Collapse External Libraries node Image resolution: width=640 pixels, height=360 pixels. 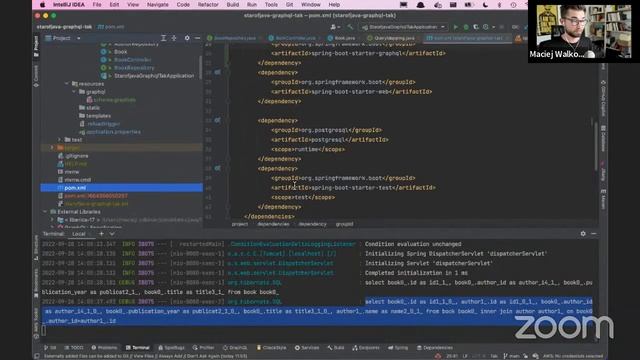tap(44, 212)
